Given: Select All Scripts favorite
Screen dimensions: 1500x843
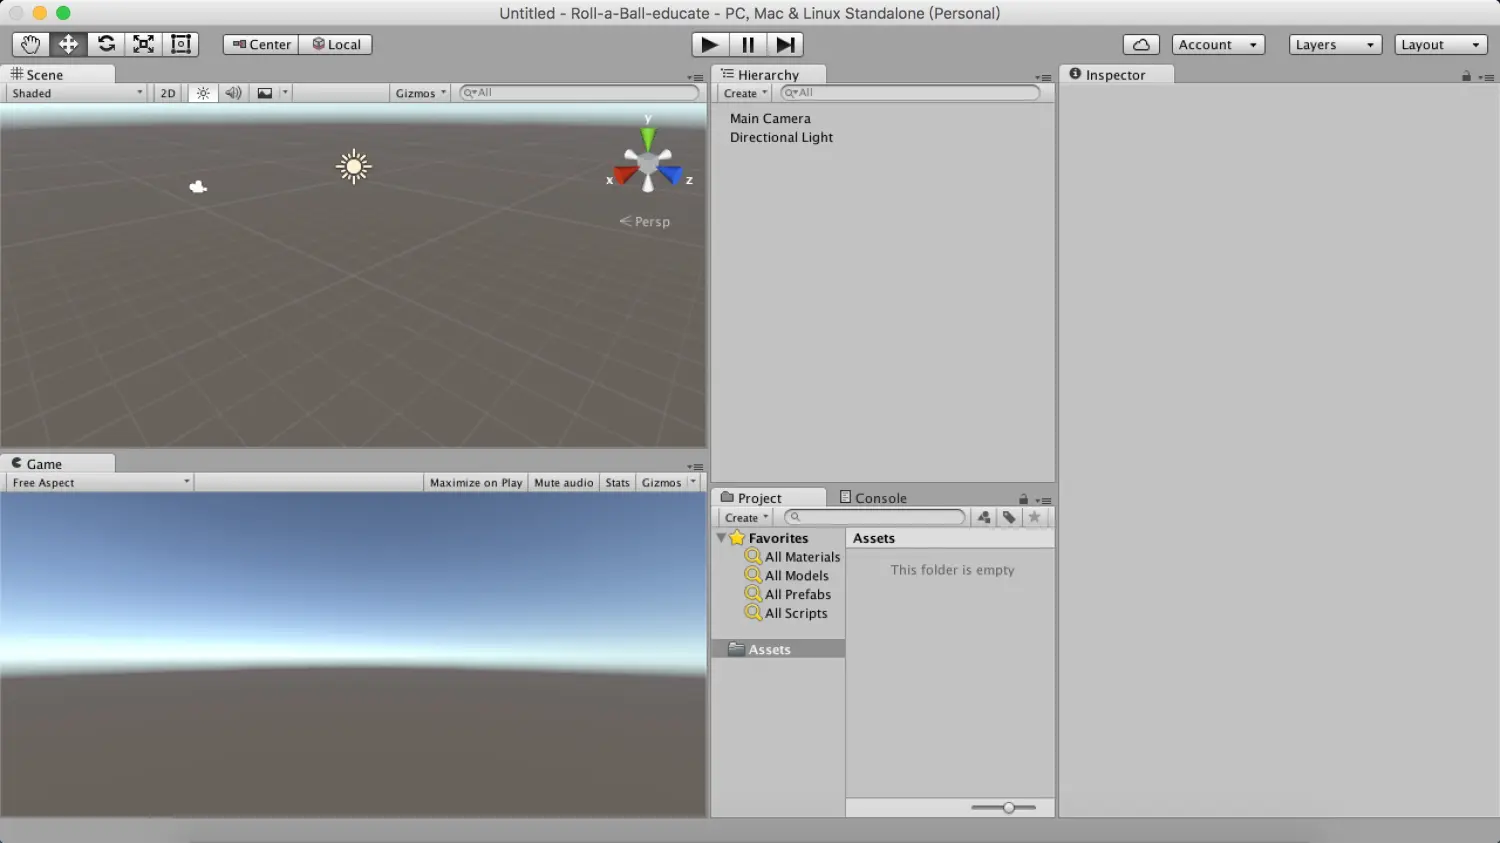Looking at the screenshot, I should point(785,613).
